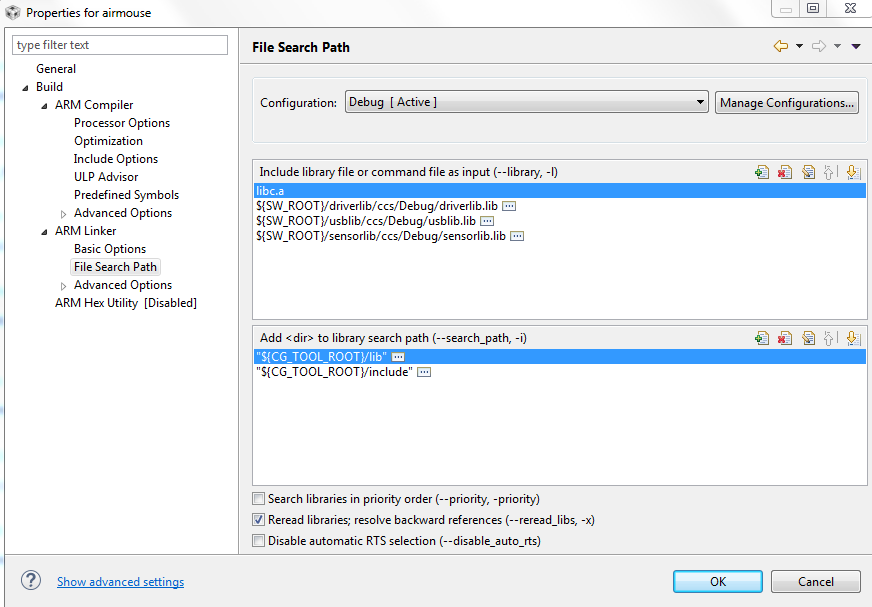The width and height of the screenshot is (872, 607).
Task: Open Show advanced settings link
Action: [x=120, y=581]
